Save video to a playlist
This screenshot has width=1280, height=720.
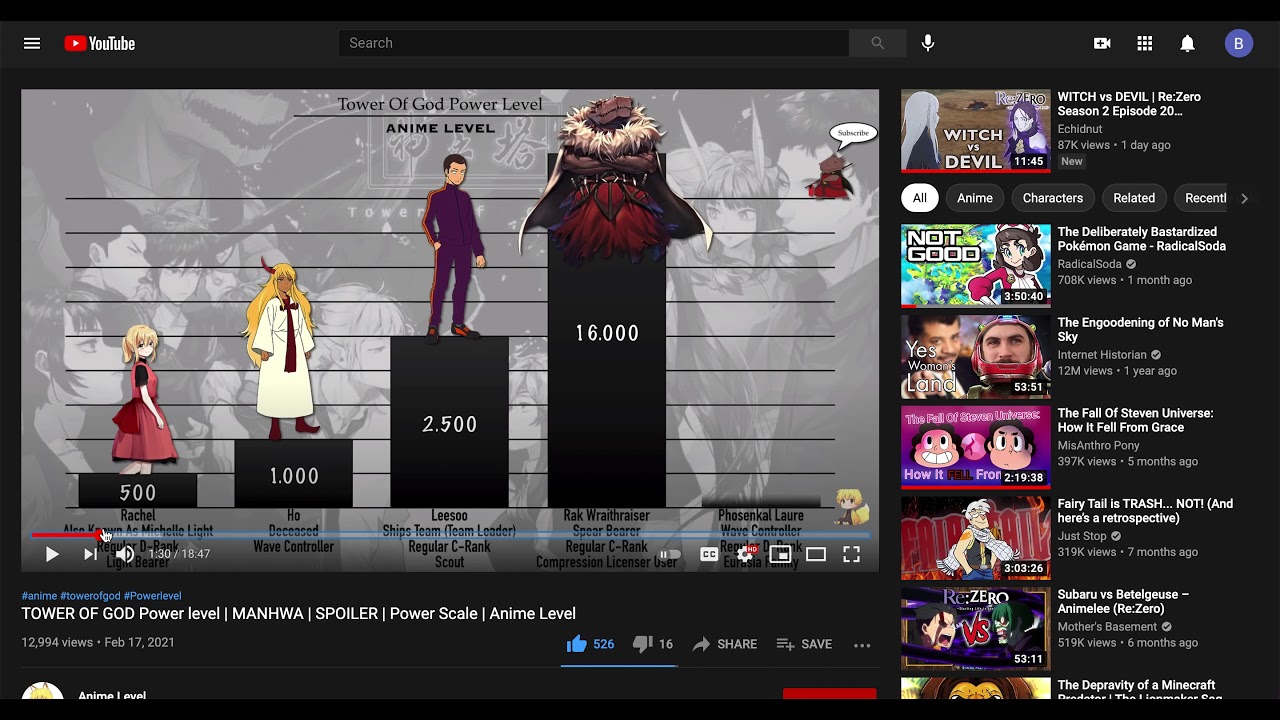(x=804, y=644)
